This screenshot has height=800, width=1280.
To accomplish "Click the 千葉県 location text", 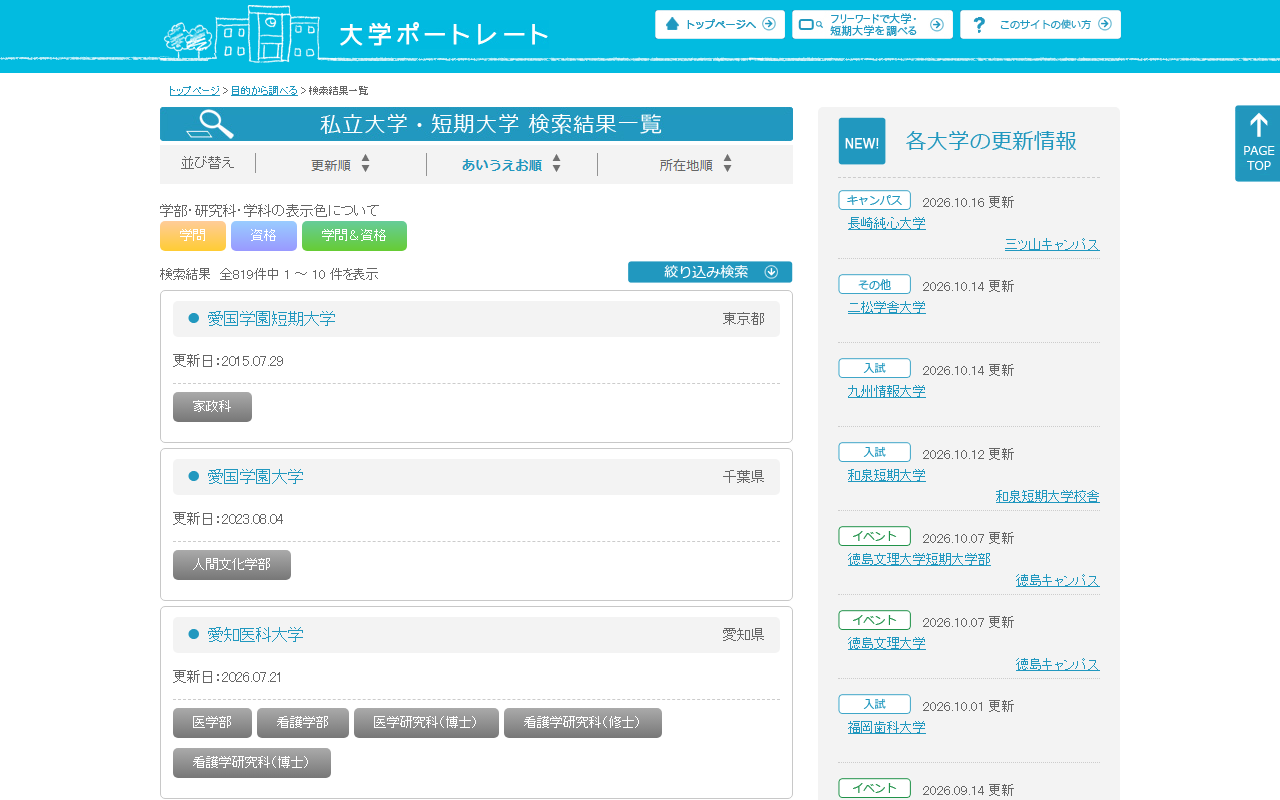I will click(744, 477).
